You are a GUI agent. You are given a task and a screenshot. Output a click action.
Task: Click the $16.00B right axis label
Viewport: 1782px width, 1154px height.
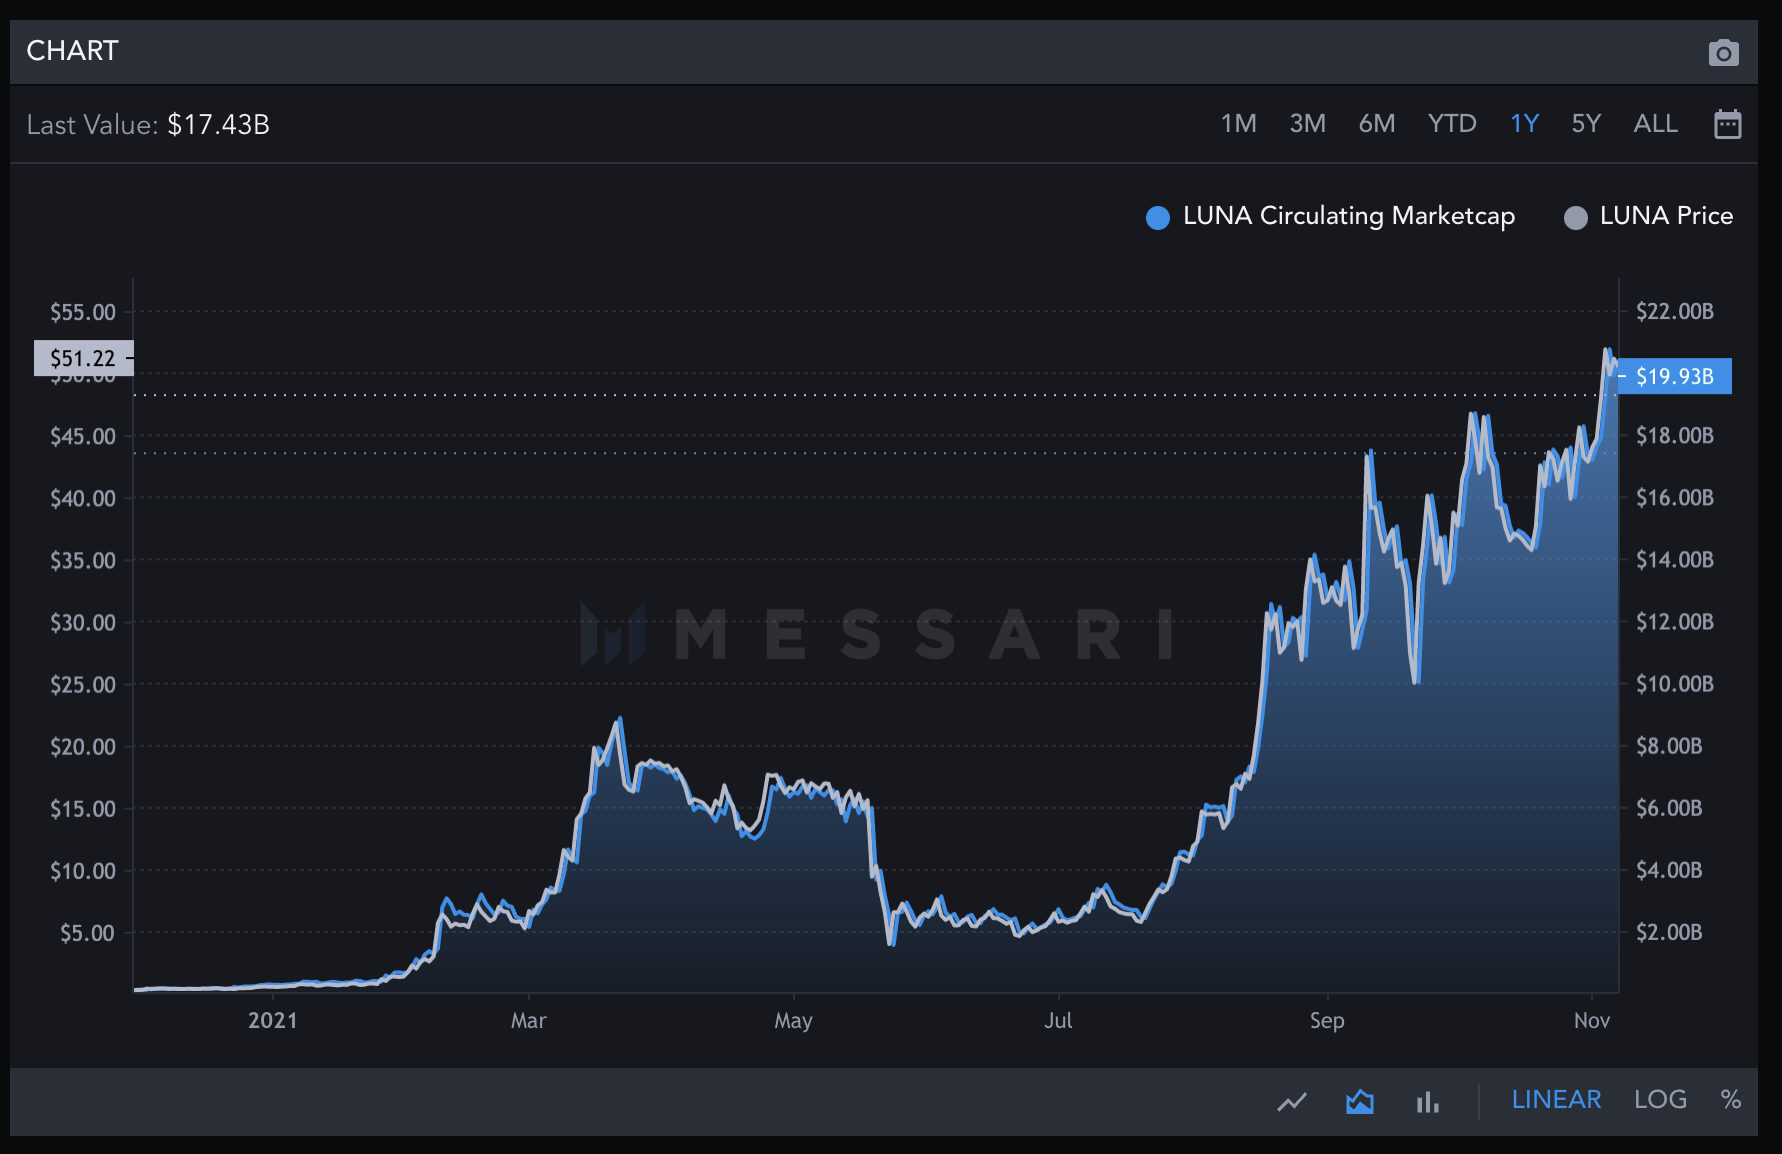(x=1675, y=498)
